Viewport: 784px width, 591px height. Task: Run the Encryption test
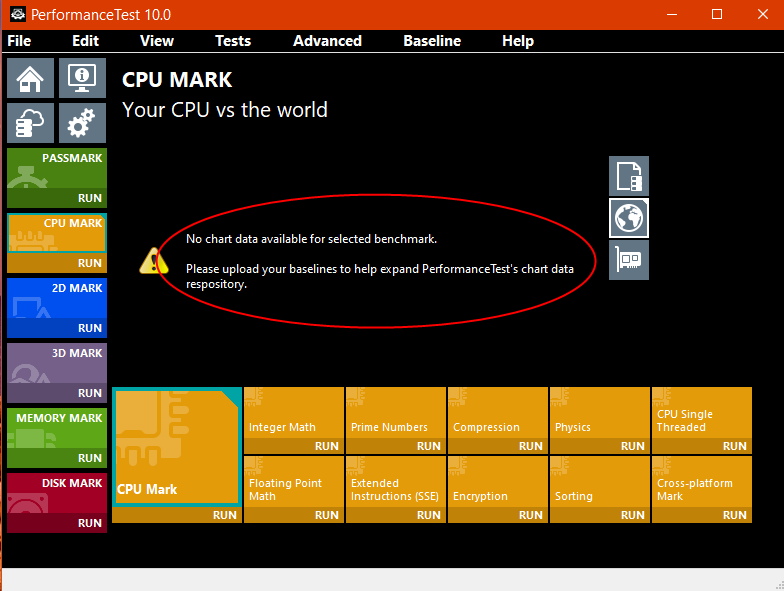530,515
